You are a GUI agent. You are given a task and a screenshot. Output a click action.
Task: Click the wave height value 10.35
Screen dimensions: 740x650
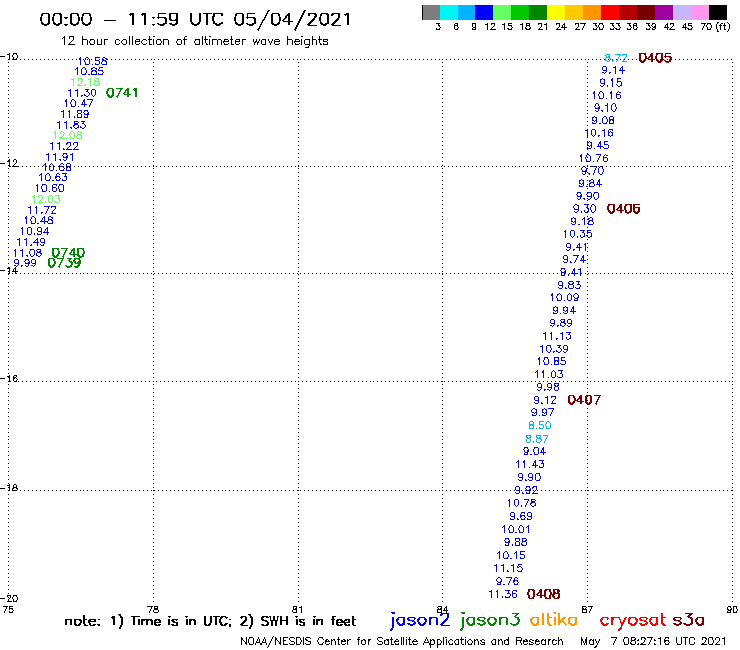(577, 234)
